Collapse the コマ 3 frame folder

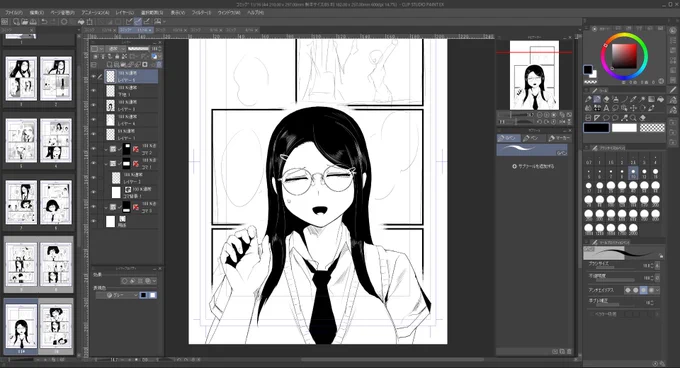pyautogui.click(x=106, y=207)
